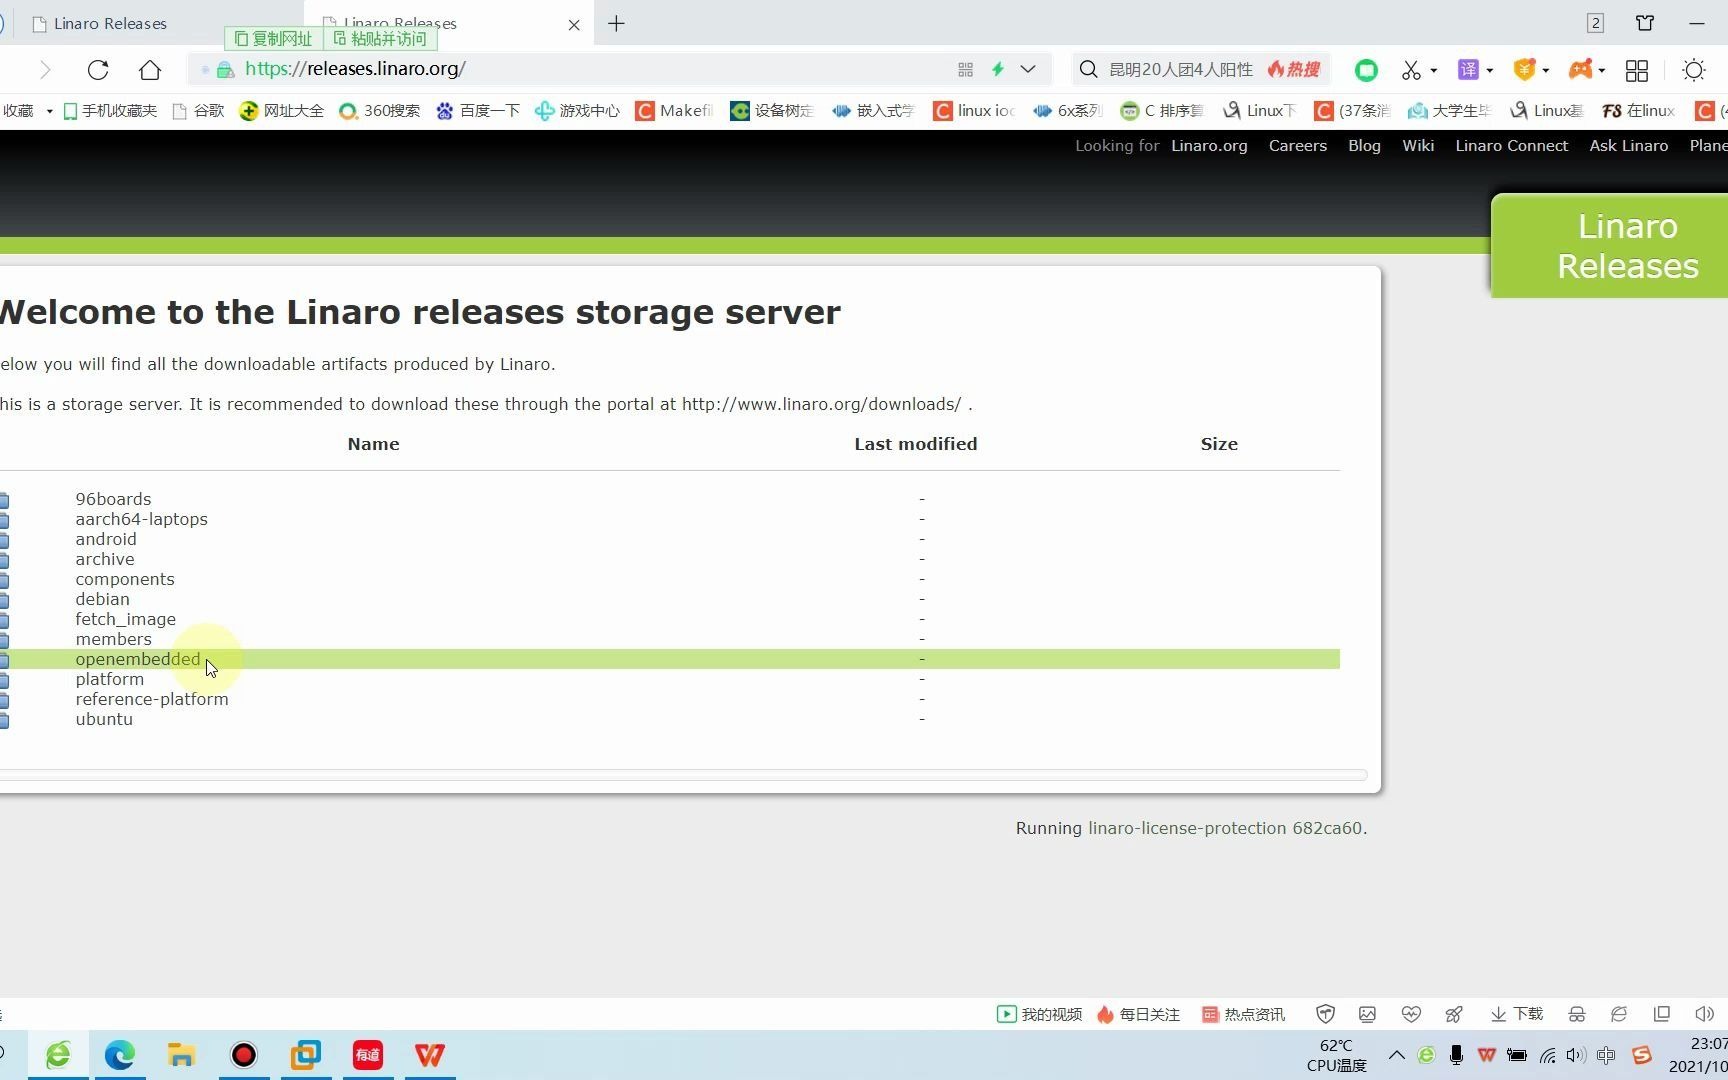Follow the linaro-license-protection 682ca60 link

[x=1225, y=828]
